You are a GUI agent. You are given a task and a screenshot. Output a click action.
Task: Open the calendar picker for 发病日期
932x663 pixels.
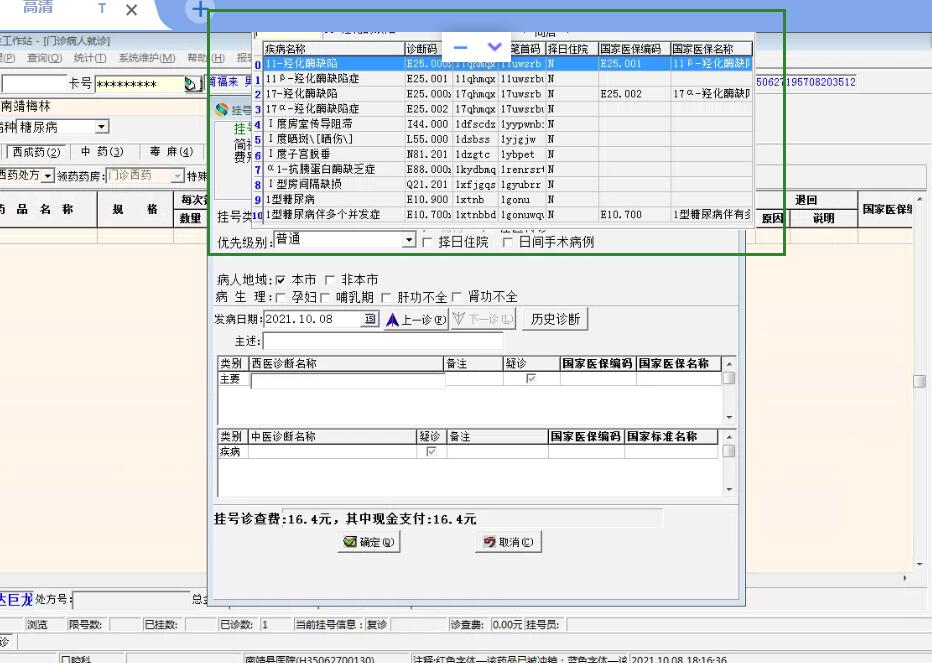370,319
